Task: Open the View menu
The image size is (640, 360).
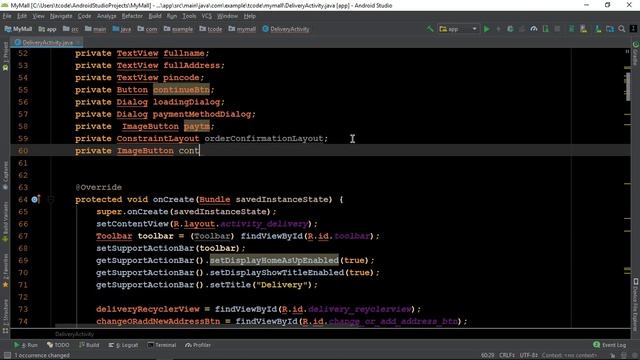Action: click(x=38, y=16)
